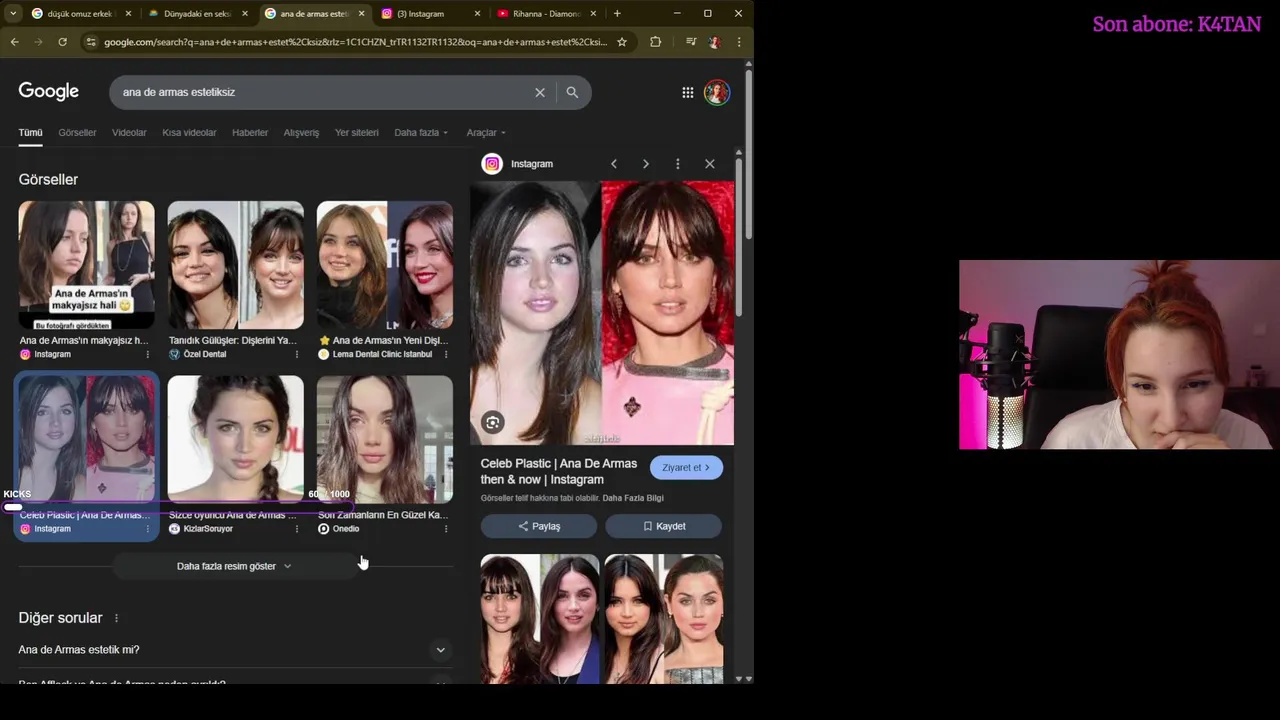Click the Paylaş button
The width and height of the screenshot is (1280, 720).
pos(539,526)
